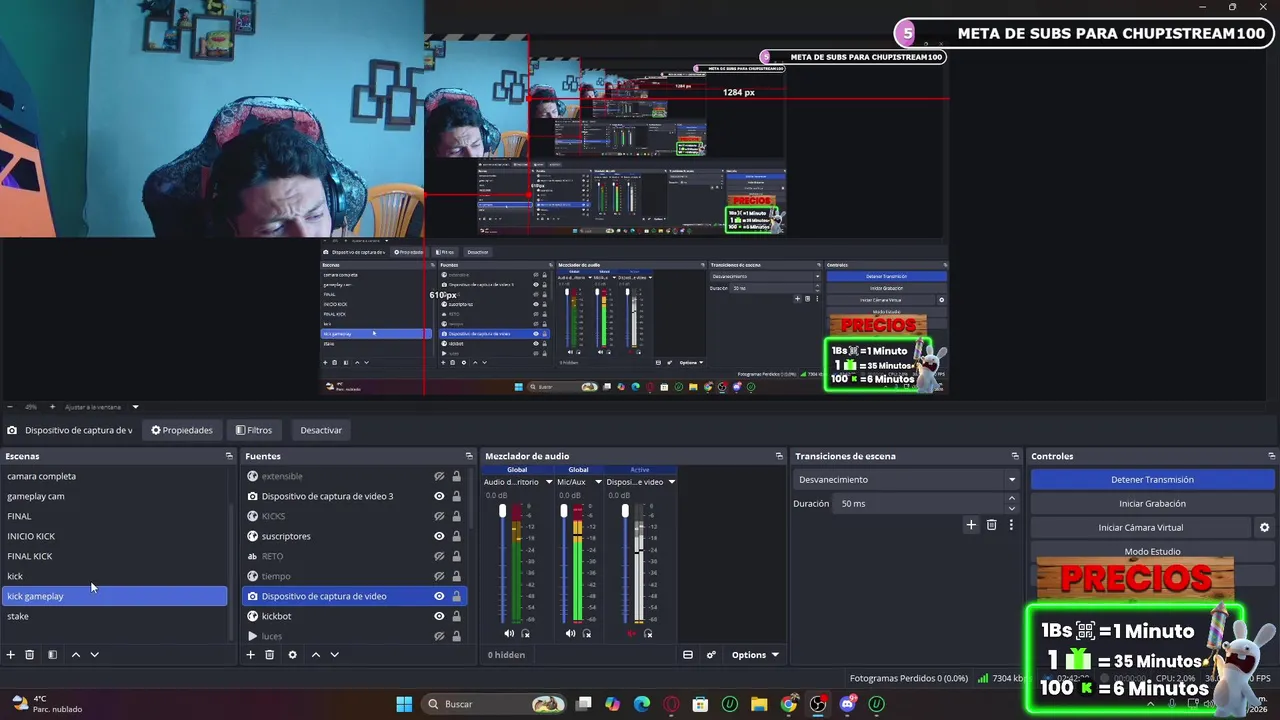1280x720 pixels.
Task: Select the INICIO KICK scene
Action: coord(114,536)
